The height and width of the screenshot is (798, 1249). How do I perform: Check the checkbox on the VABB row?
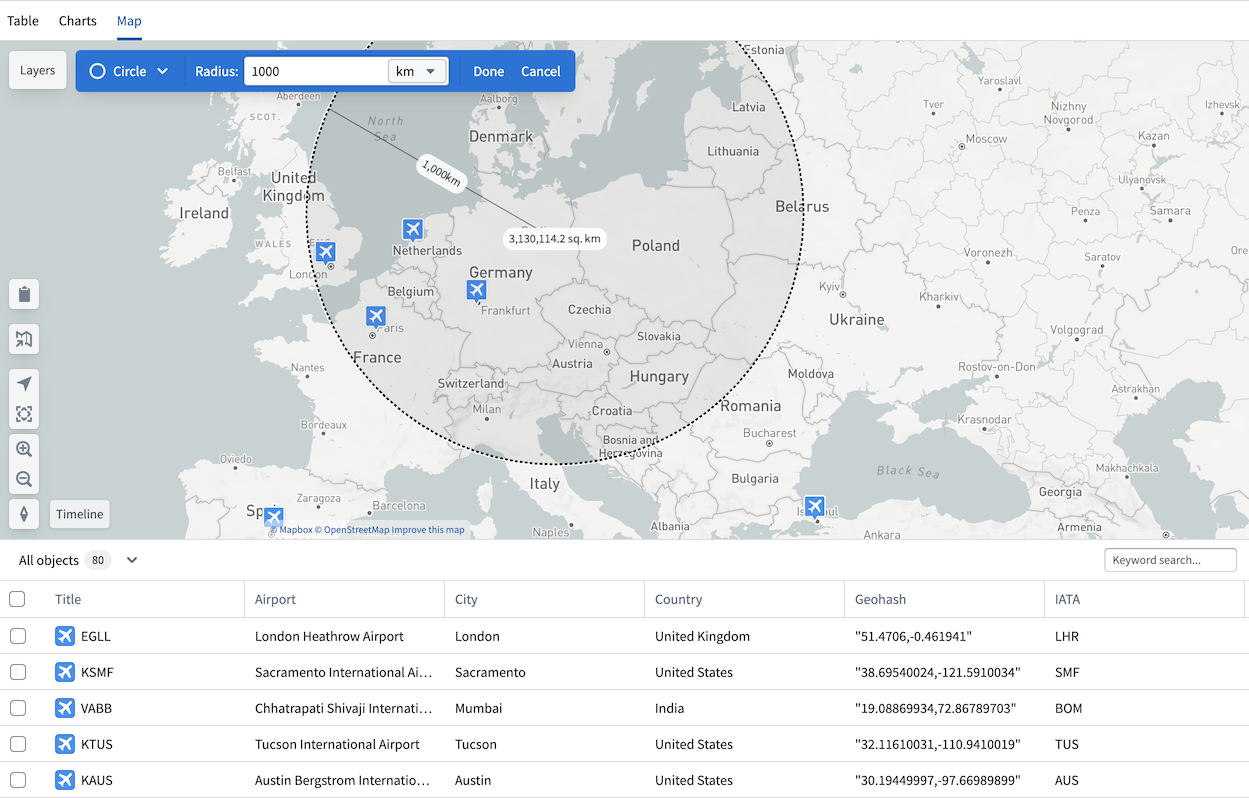tap(17, 708)
